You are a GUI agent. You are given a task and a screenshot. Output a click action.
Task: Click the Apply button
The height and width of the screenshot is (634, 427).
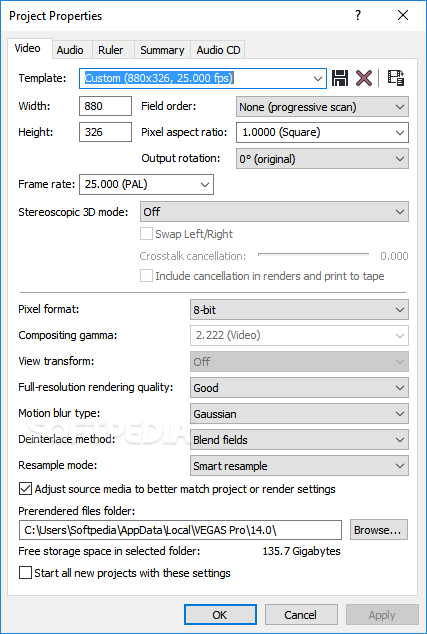382,615
